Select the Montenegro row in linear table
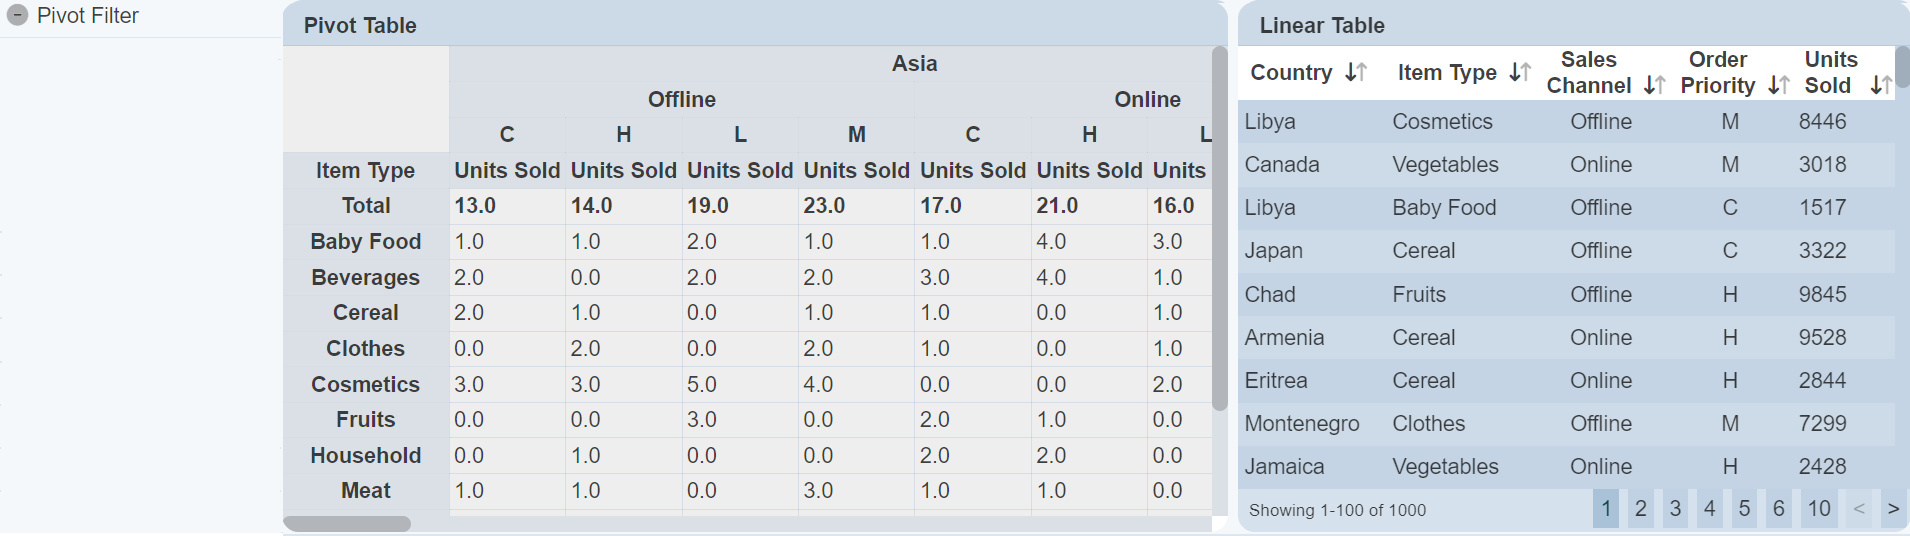The height and width of the screenshot is (536, 1910). coord(1301,424)
